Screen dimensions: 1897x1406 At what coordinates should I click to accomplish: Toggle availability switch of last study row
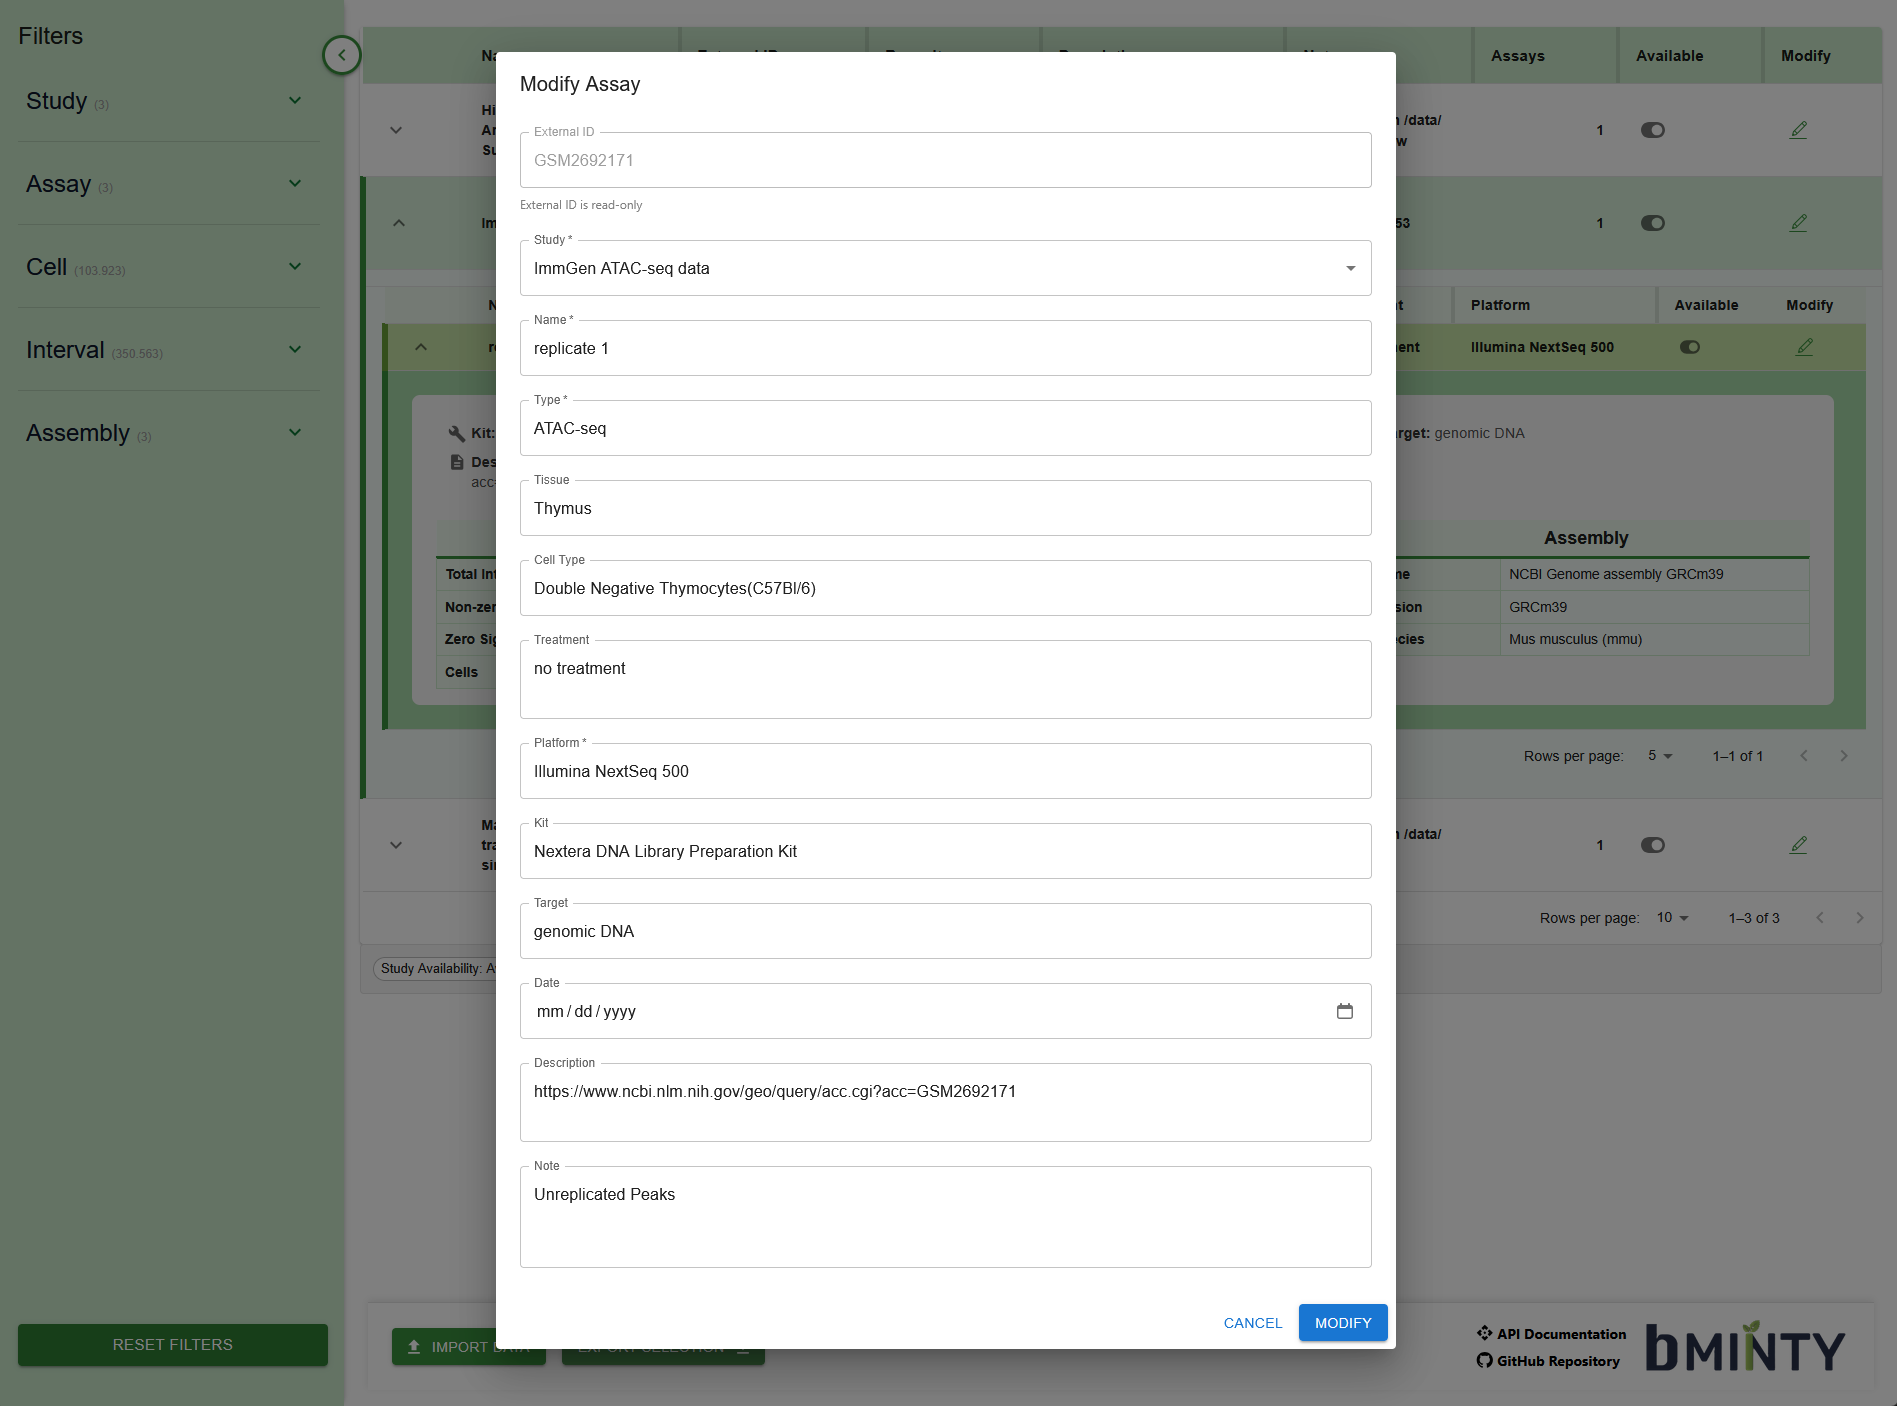pyautogui.click(x=1652, y=845)
